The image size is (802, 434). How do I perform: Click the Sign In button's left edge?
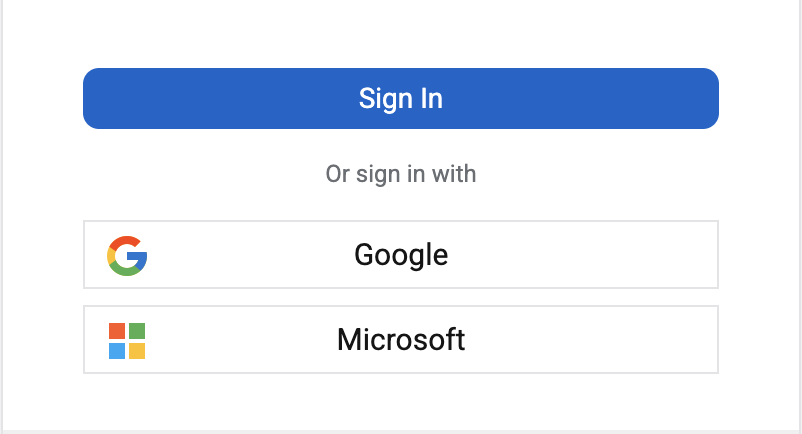coord(86,98)
